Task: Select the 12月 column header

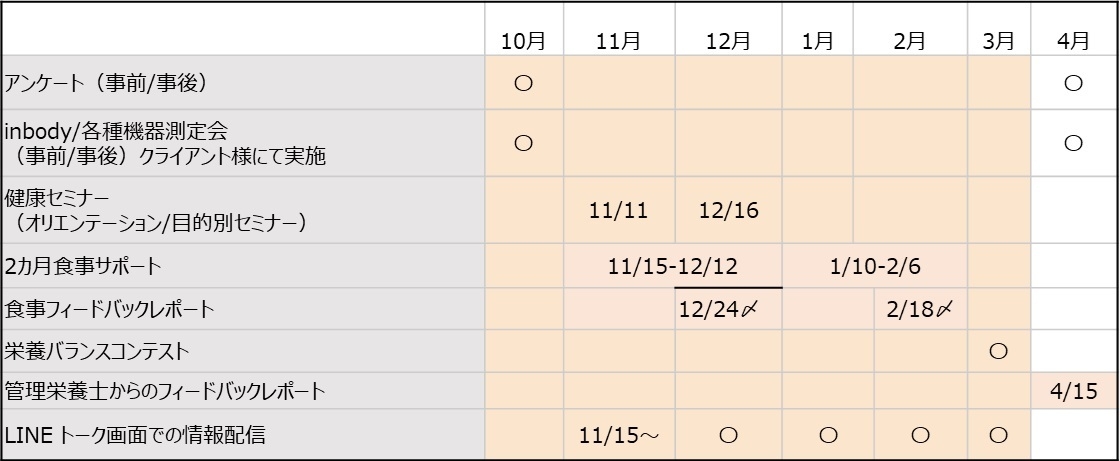Action: tap(728, 41)
